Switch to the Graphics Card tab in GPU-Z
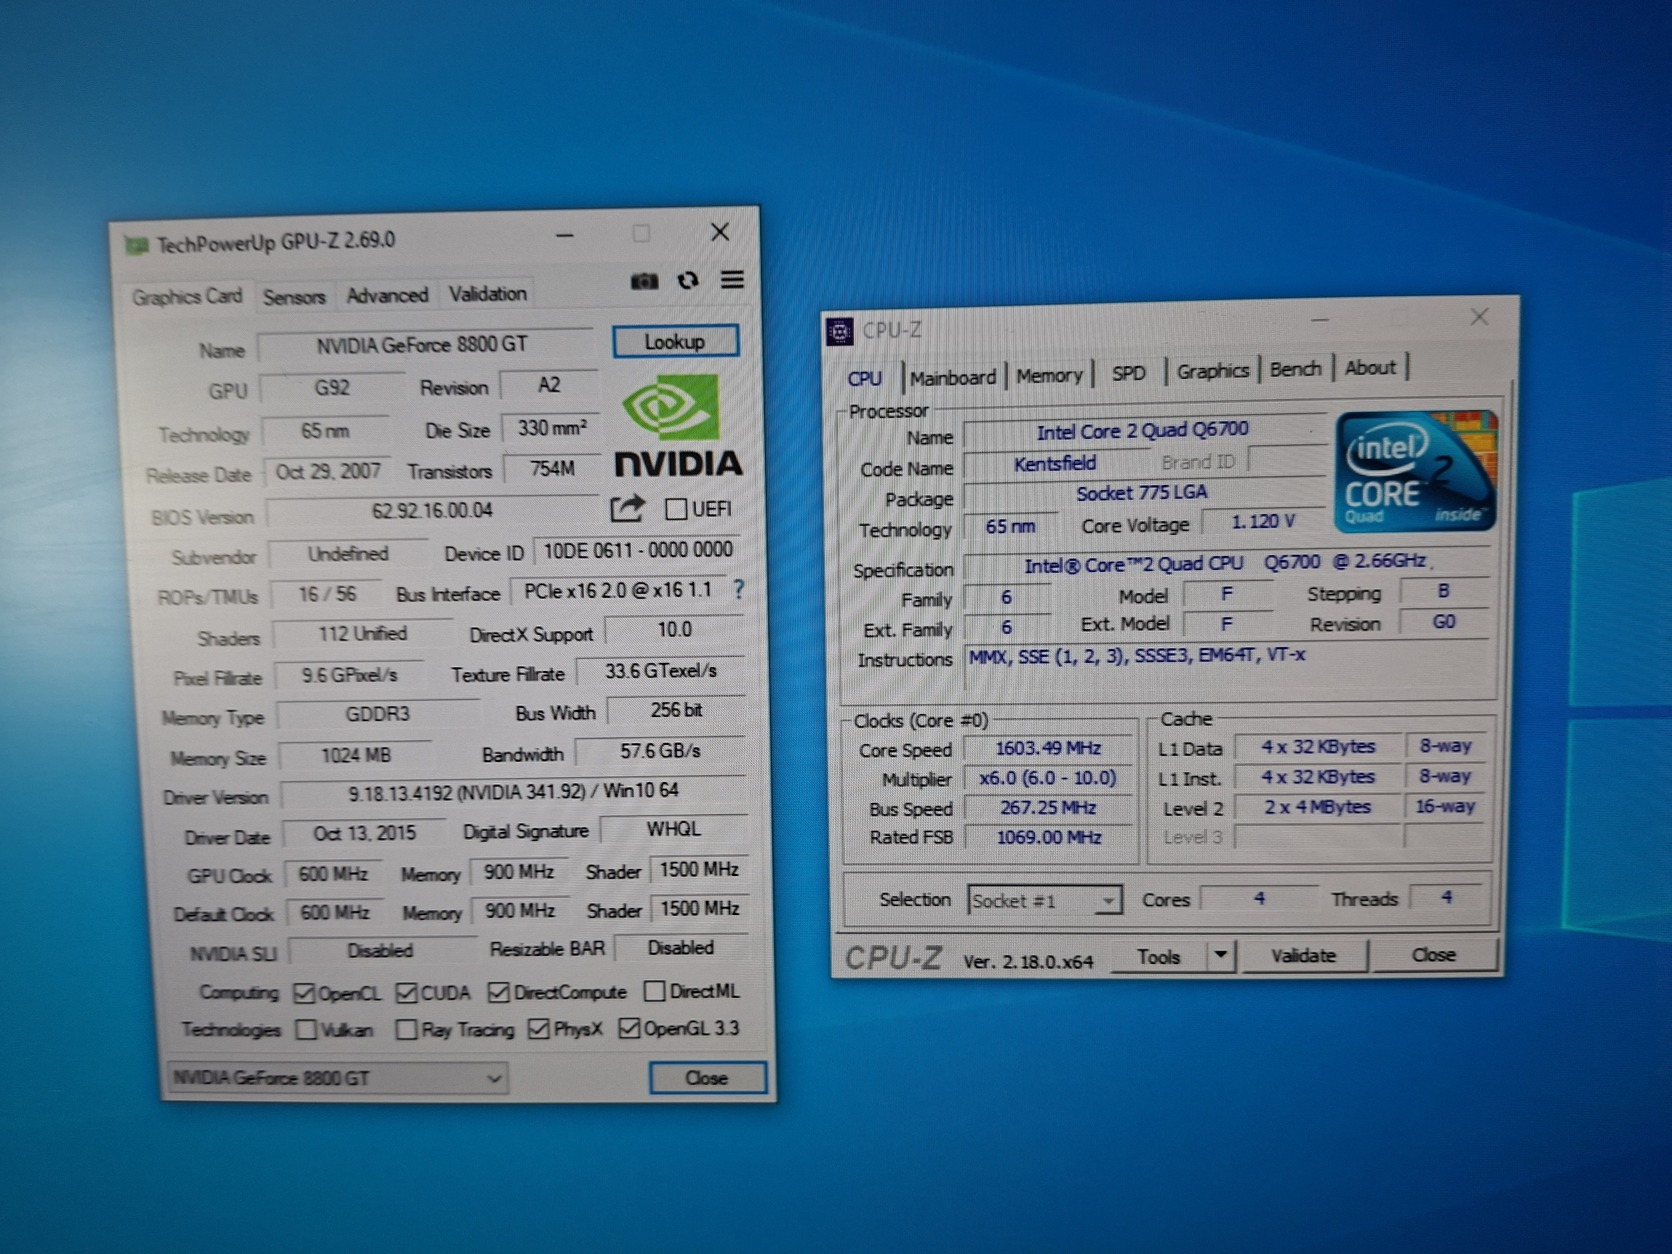Viewport: 1672px width, 1254px height. 187,297
